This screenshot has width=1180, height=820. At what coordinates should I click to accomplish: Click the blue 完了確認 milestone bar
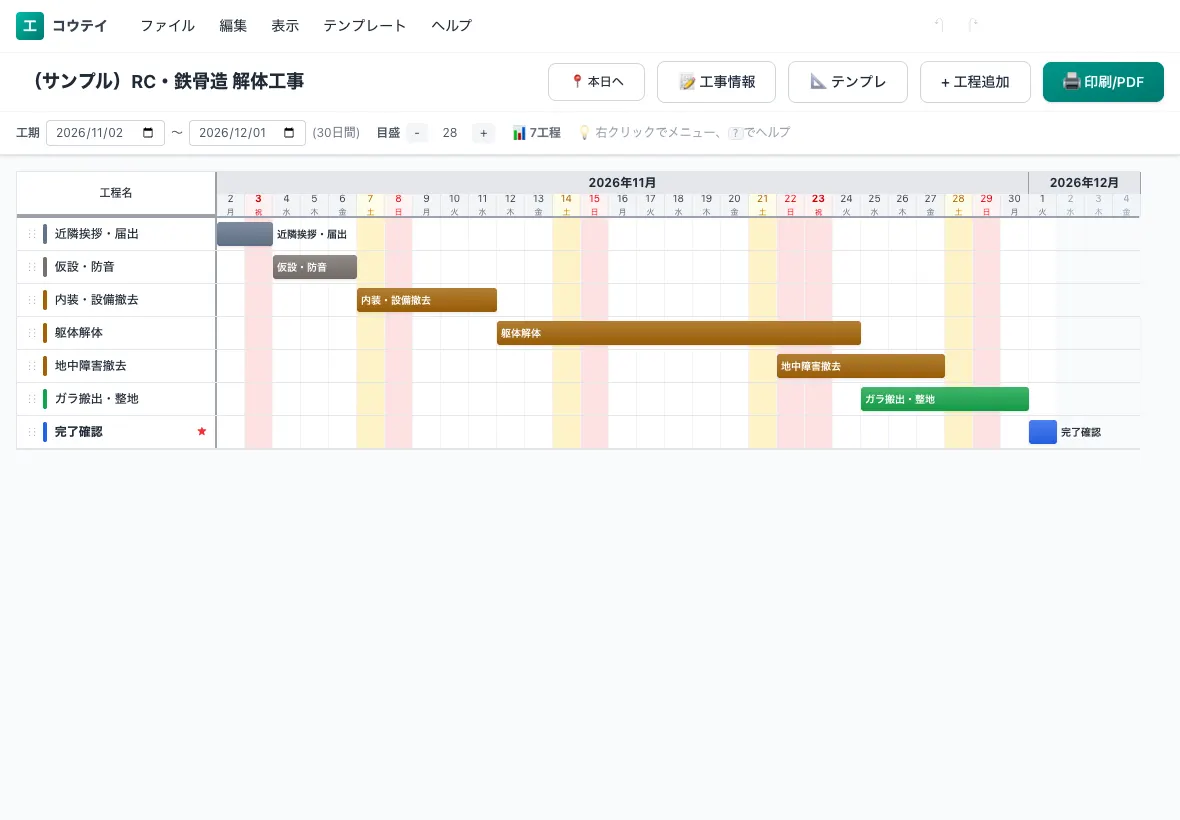click(1043, 432)
